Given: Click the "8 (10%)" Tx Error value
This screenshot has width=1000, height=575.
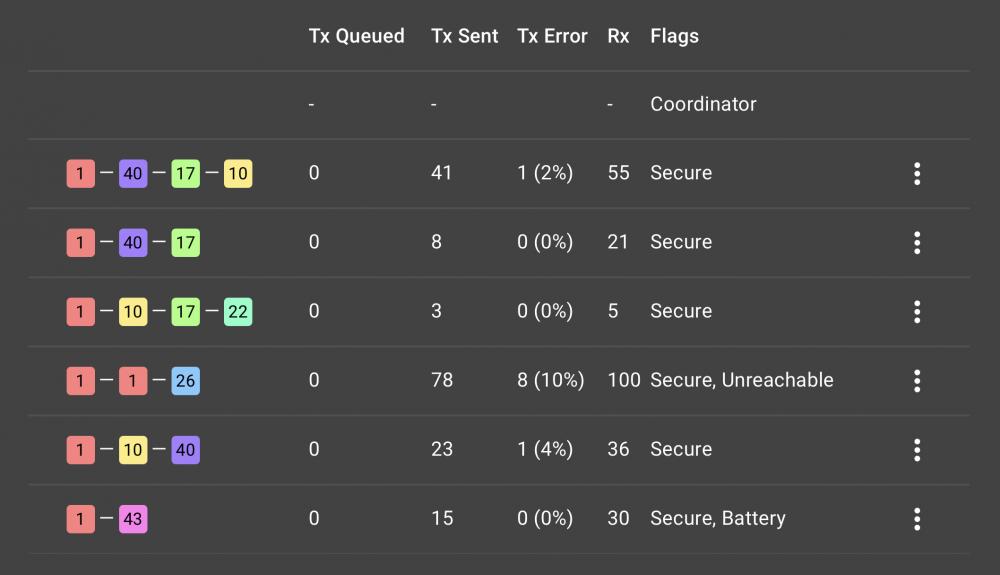Looking at the screenshot, I should [x=550, y=380].
